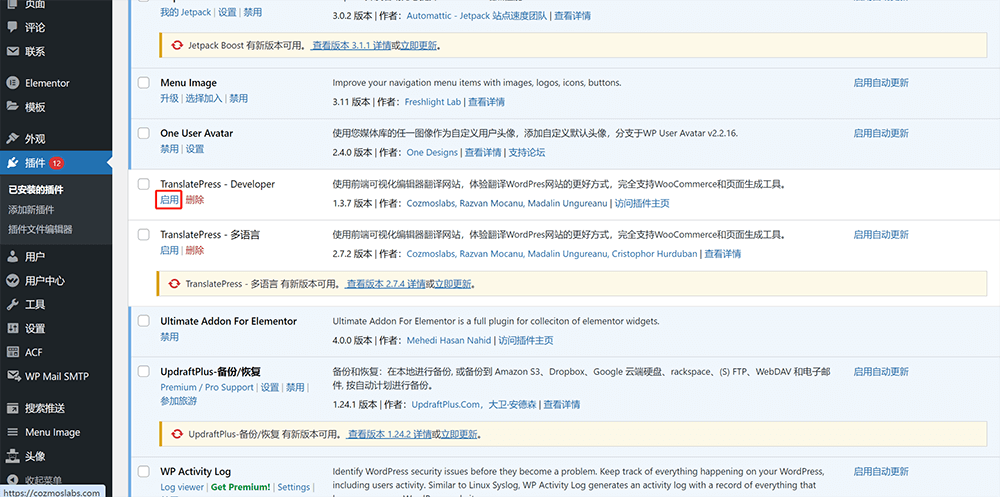
Task: Click the TranslatePress update refresh icon
Action: pyautogui.click(x=174, y=283)
